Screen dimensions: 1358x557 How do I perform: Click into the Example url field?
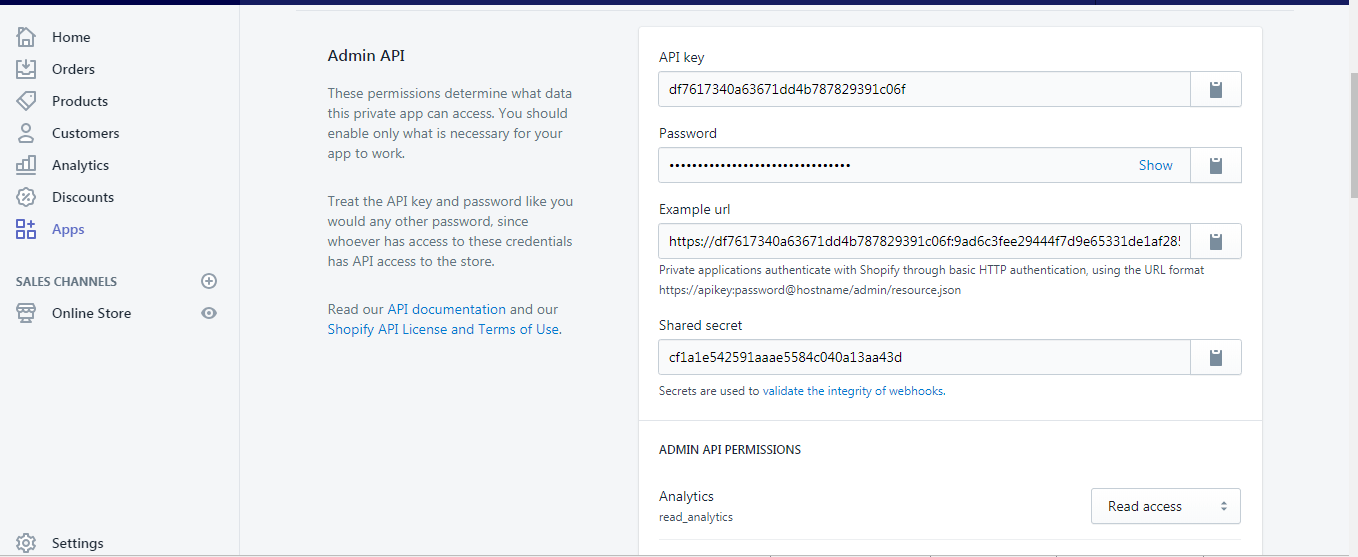924,241
